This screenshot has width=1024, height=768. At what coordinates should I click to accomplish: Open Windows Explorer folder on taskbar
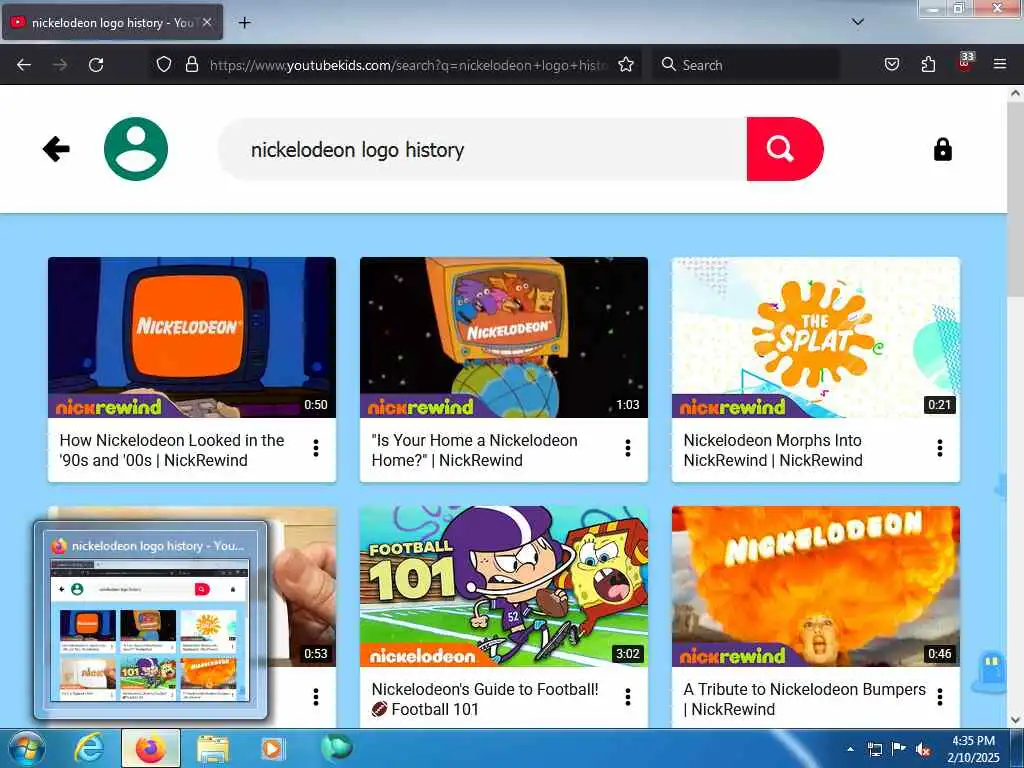[x=213, y=748]
